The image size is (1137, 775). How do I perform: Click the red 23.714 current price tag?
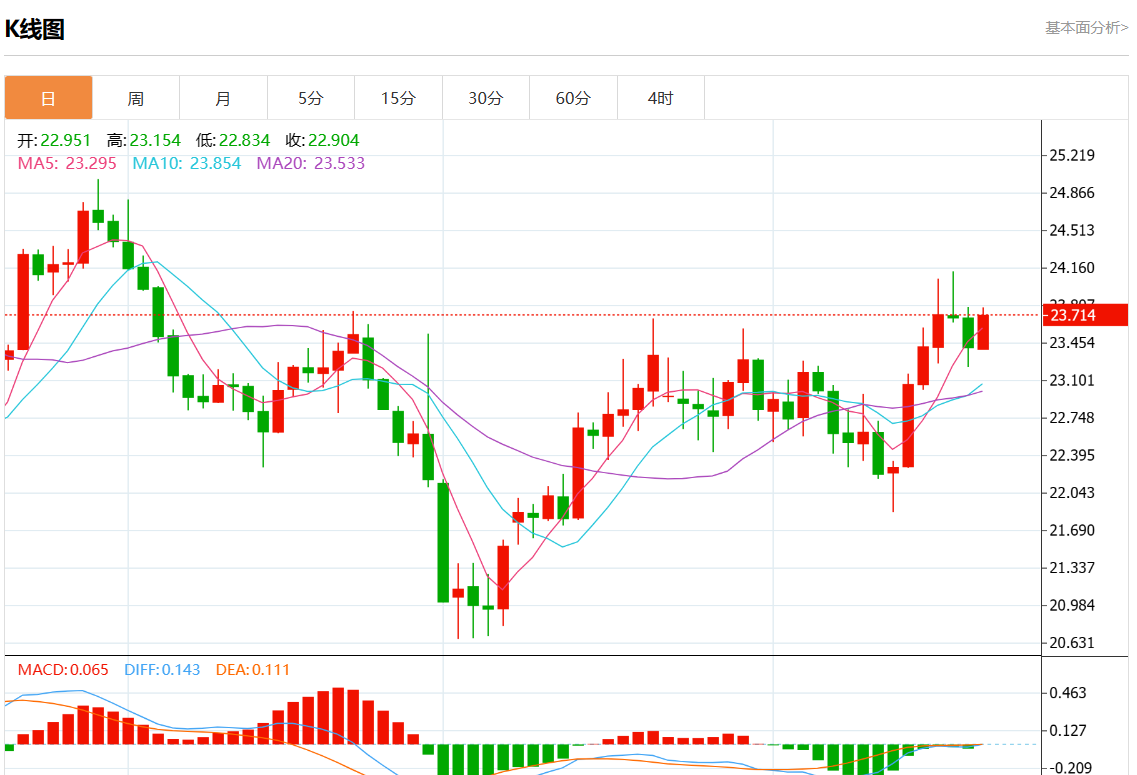point(1086,315)
